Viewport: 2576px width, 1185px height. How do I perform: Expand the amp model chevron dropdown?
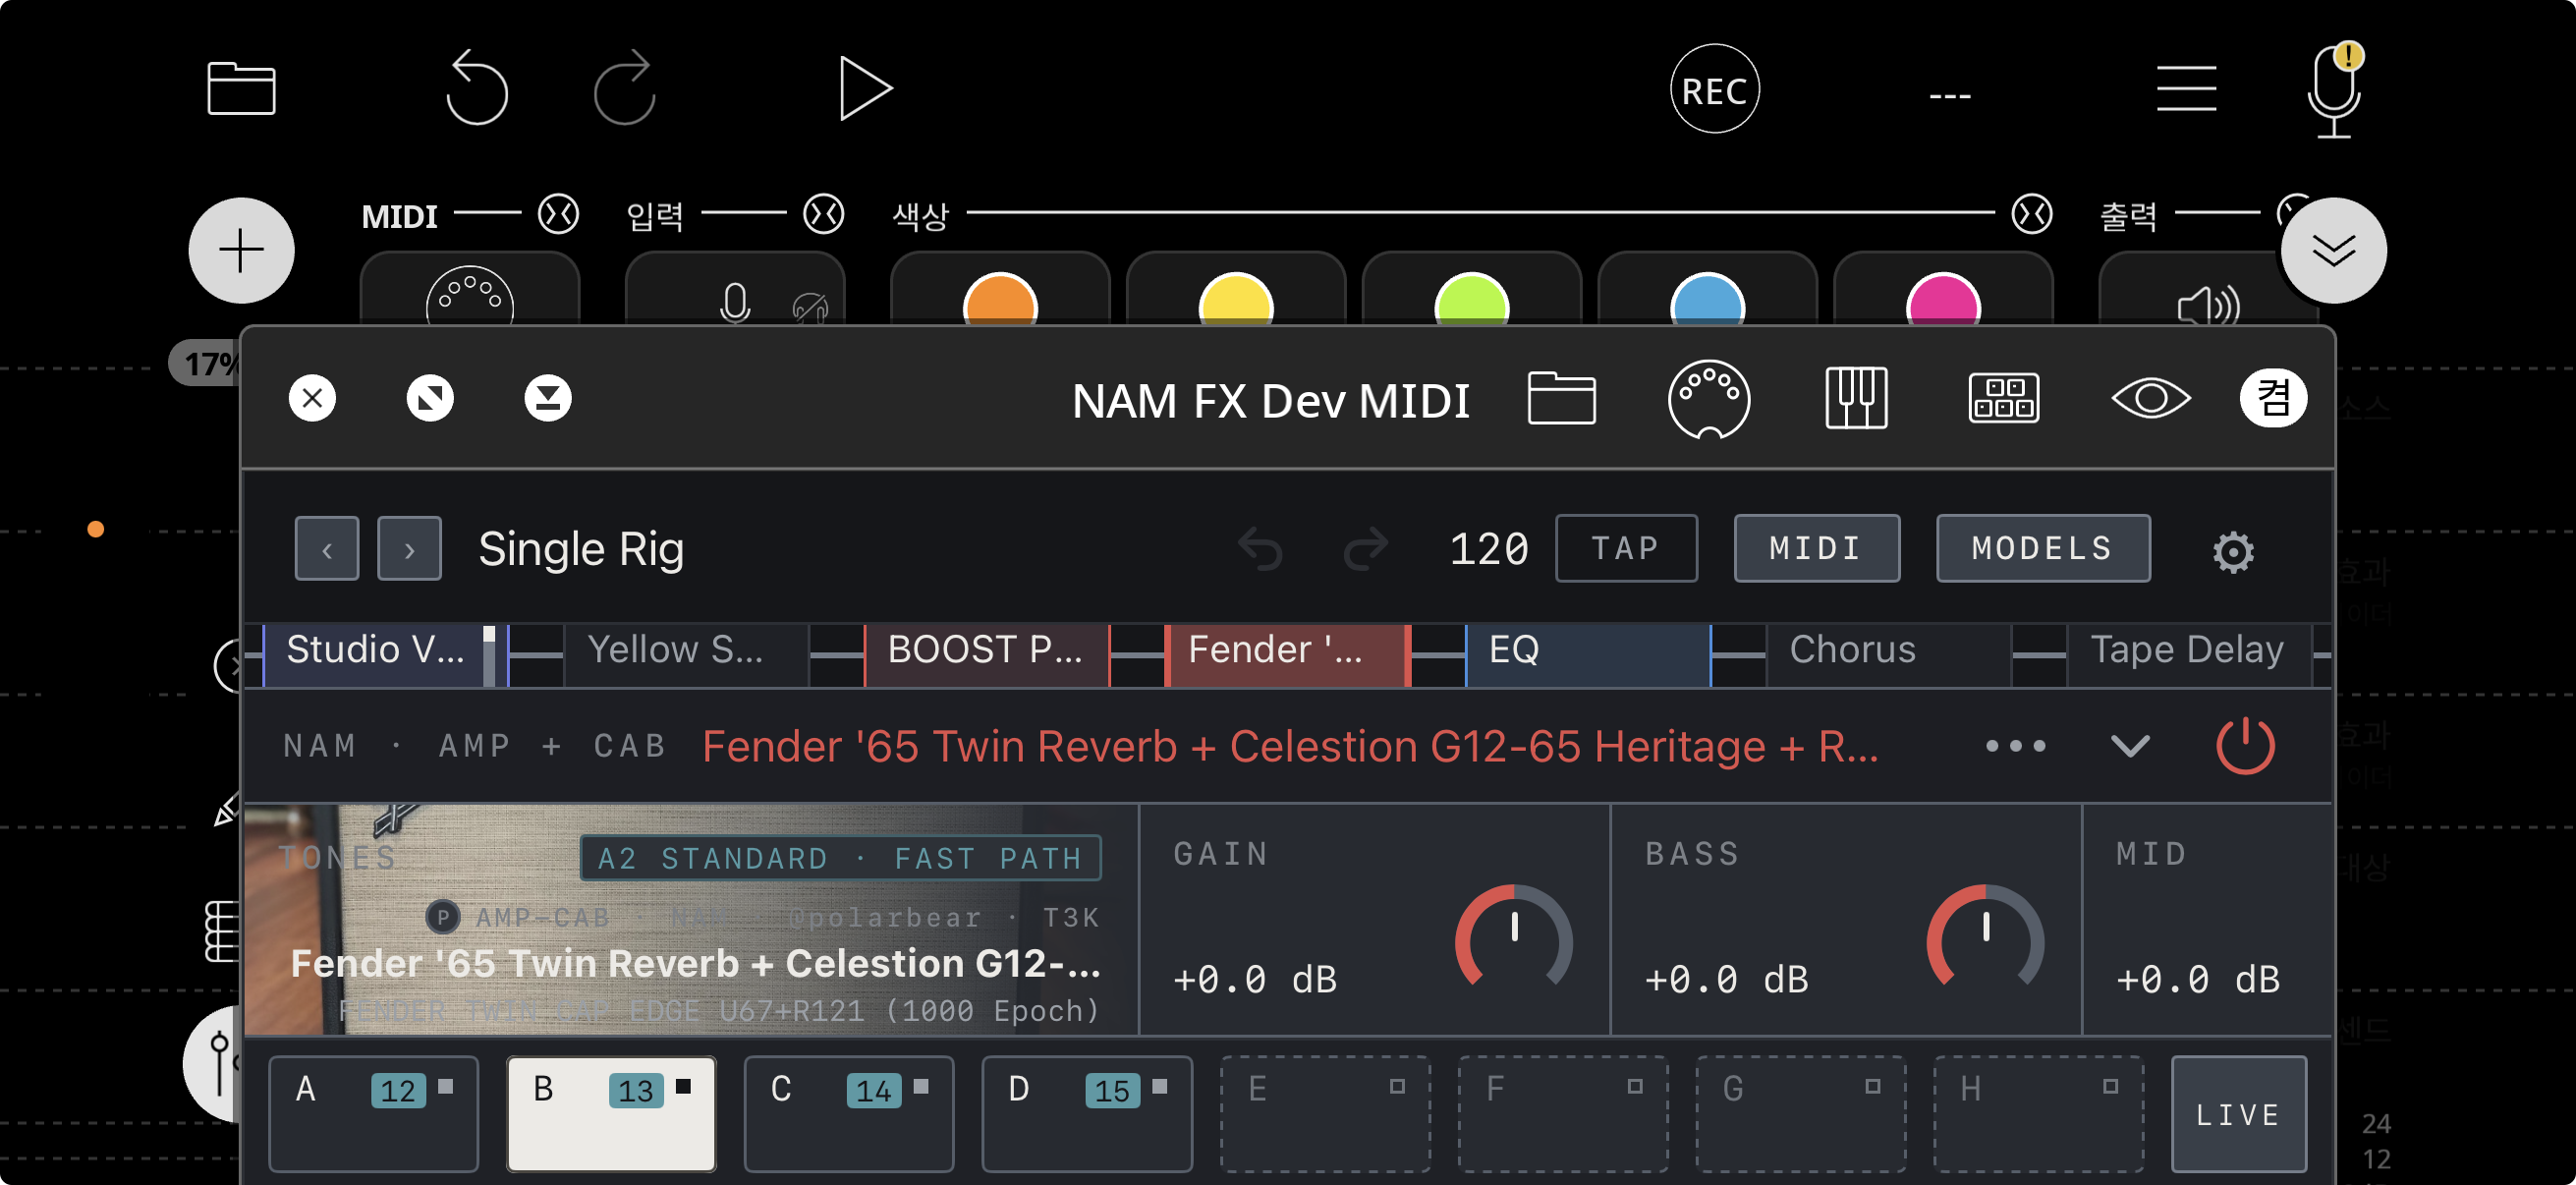2130,746
